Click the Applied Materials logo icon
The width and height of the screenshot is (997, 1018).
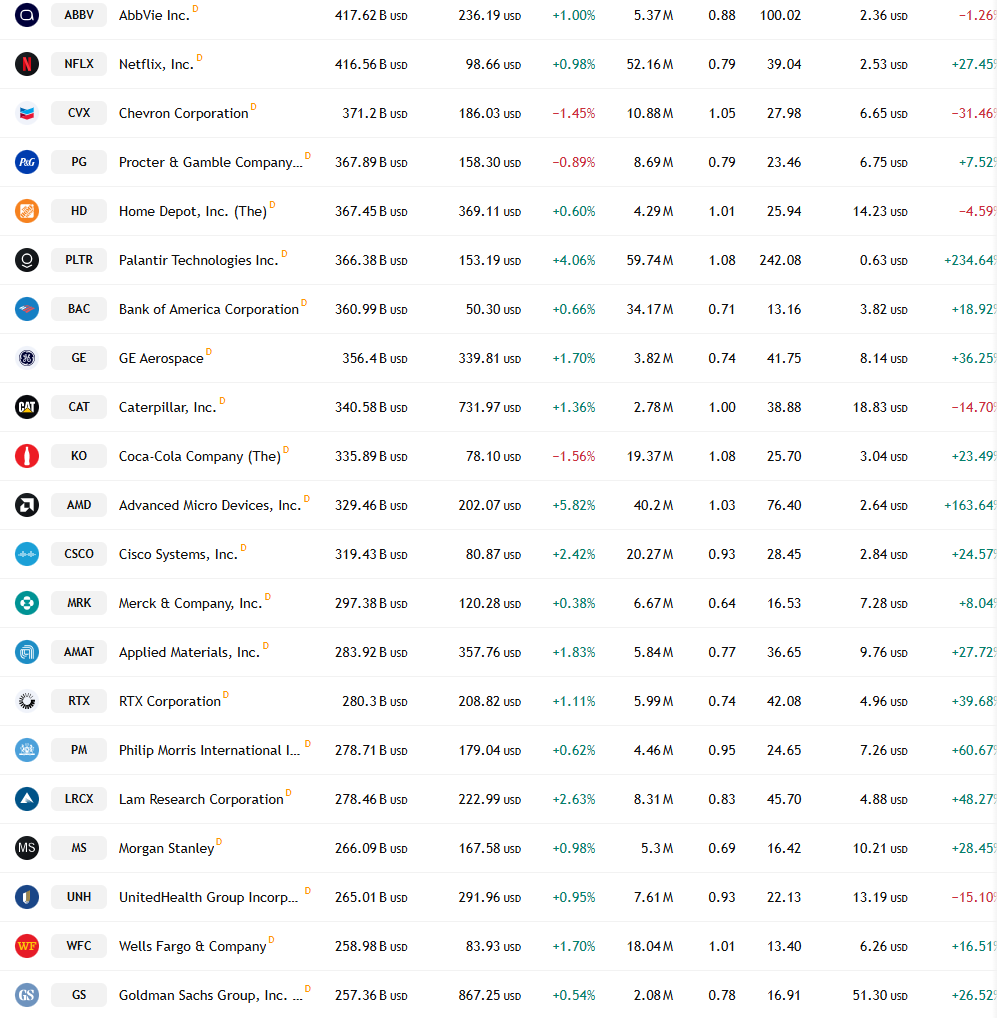coord(27,652)
